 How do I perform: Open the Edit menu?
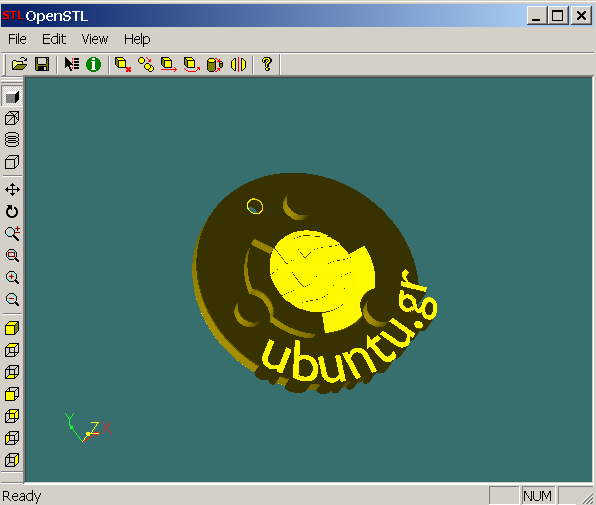54,39
